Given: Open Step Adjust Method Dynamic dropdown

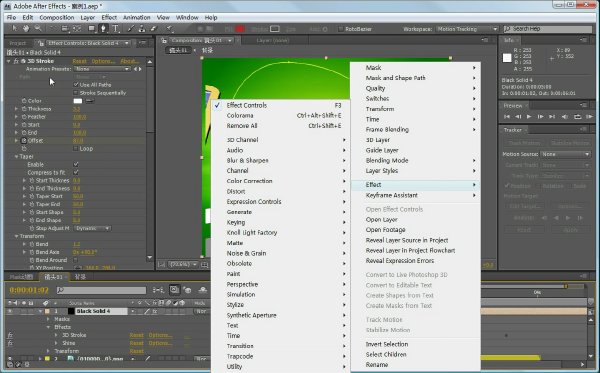Looking at the screenshot, I should tap(92, 228).
